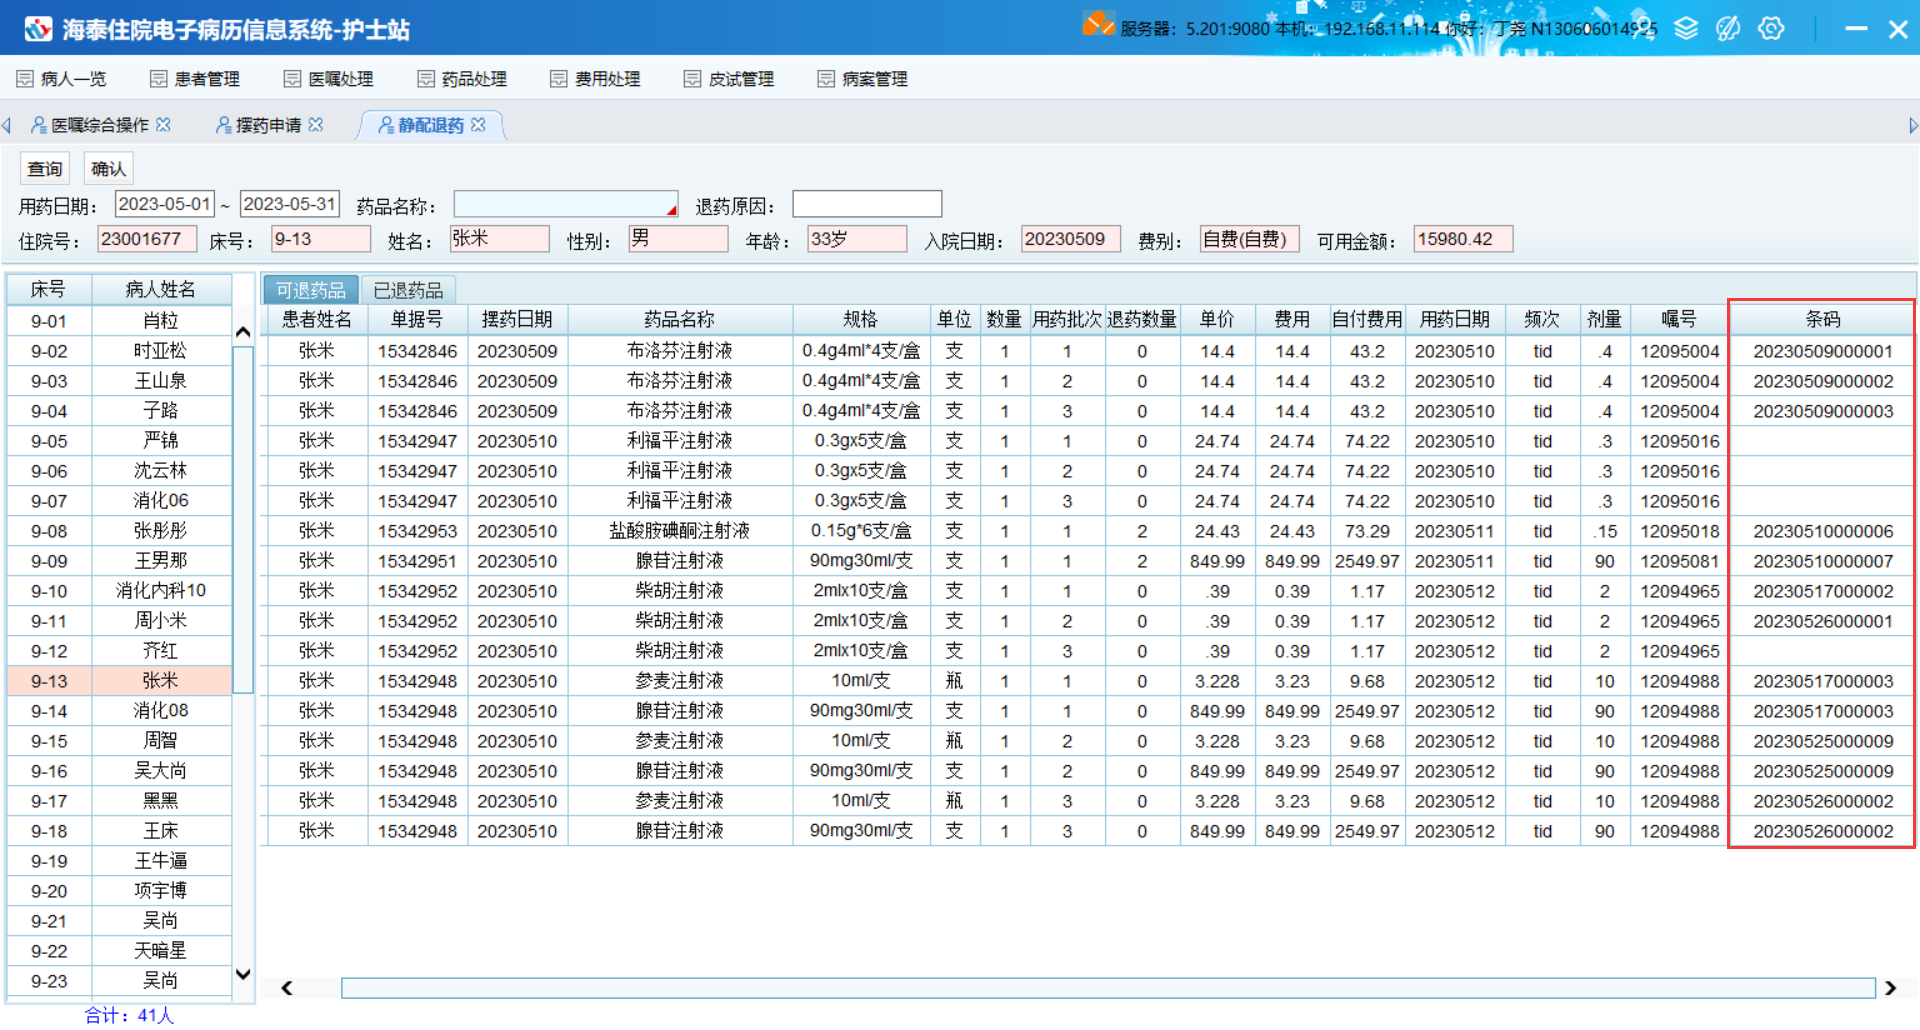Image resolution: width=1920 pixels, height=1030 pixels.
Task: Open the settings gear in title bar
Action: coord(1771,28)
